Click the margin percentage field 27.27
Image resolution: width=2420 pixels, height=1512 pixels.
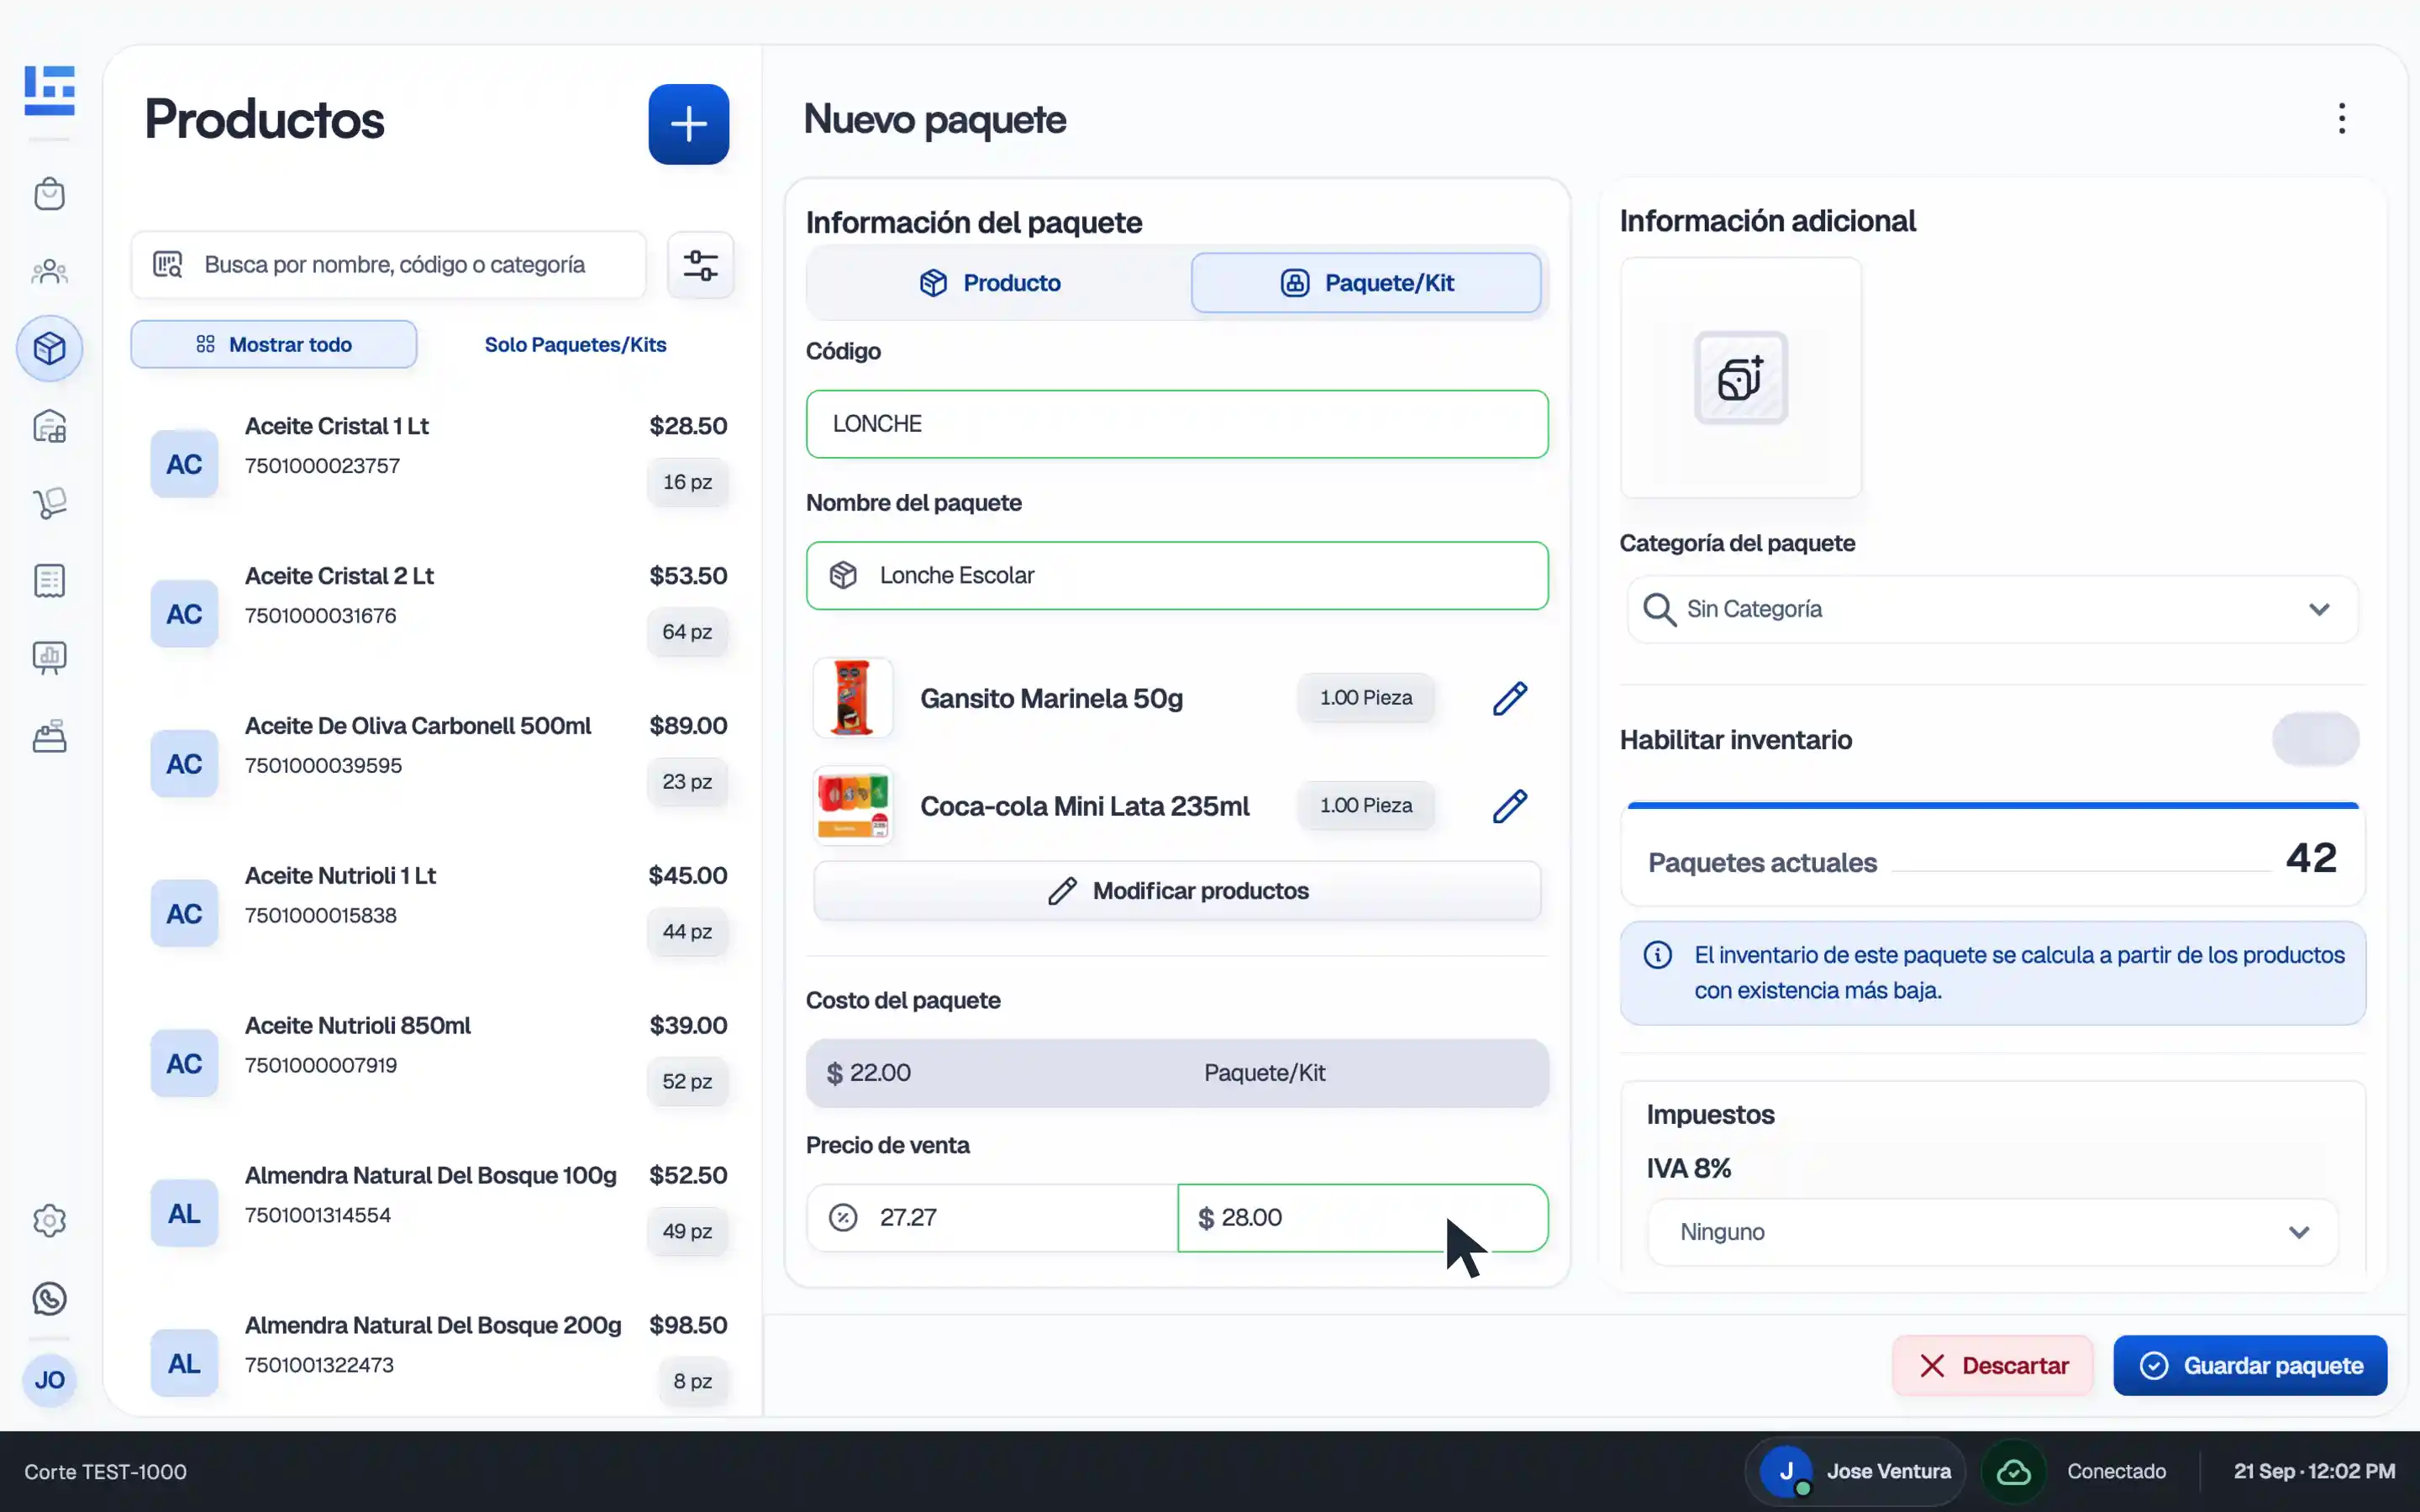pyautogui.click(x=992, y=1218)
